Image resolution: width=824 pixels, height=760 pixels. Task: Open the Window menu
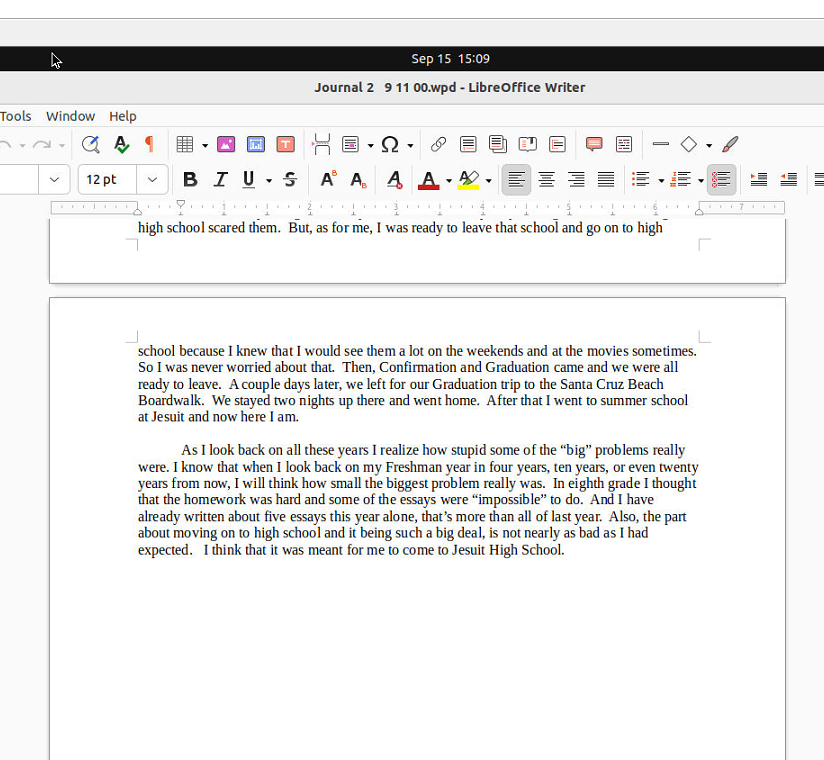(70, 116)
